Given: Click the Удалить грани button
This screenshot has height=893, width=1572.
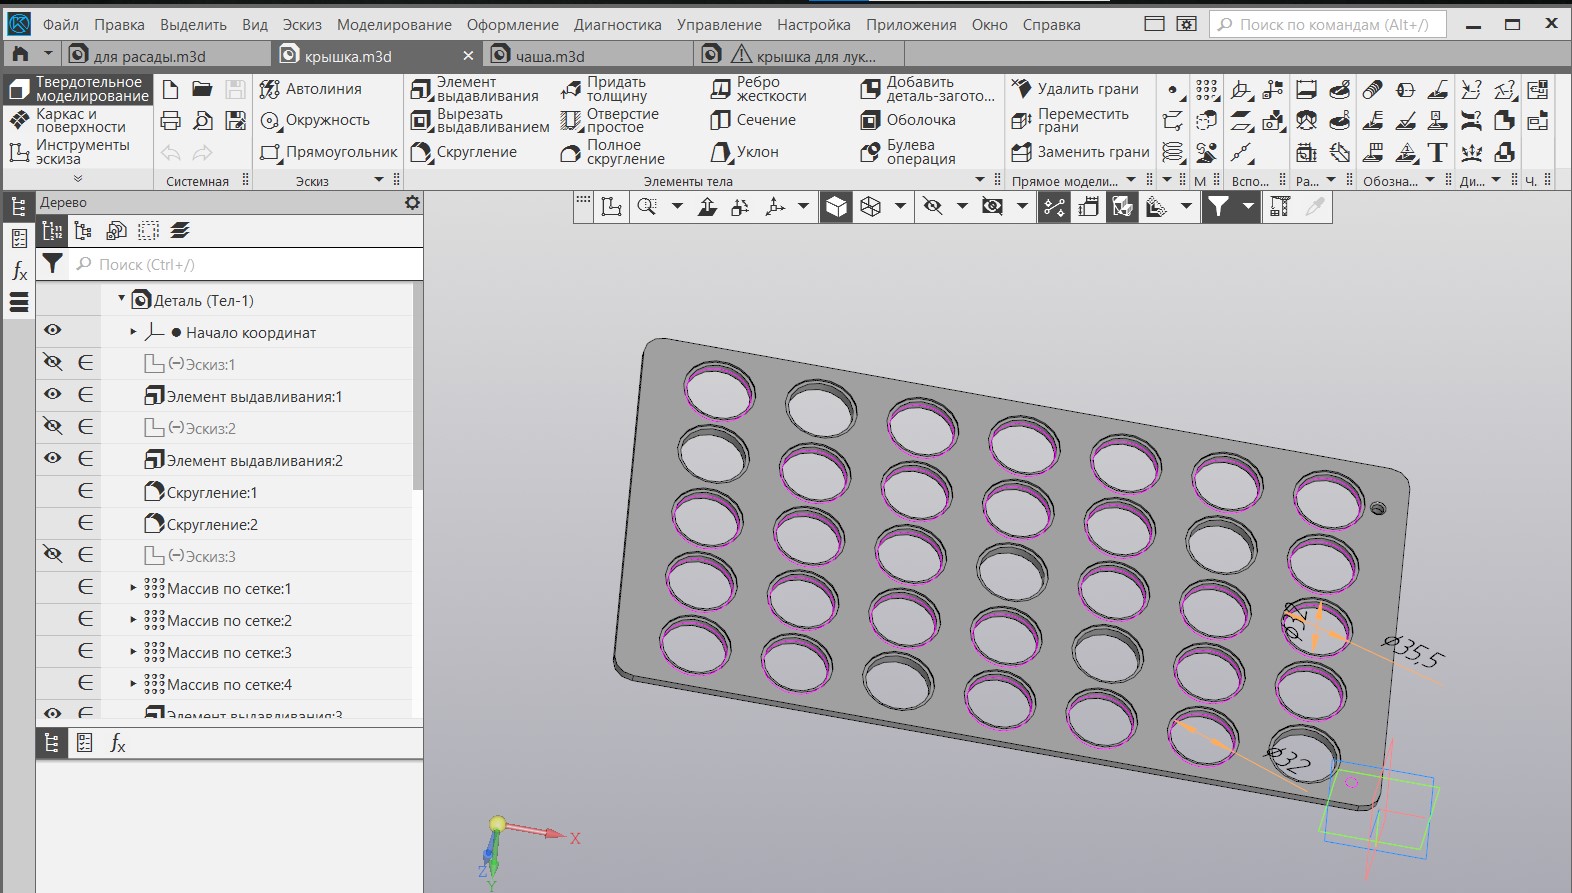Looking at the screenshot, I should 1076,89.
